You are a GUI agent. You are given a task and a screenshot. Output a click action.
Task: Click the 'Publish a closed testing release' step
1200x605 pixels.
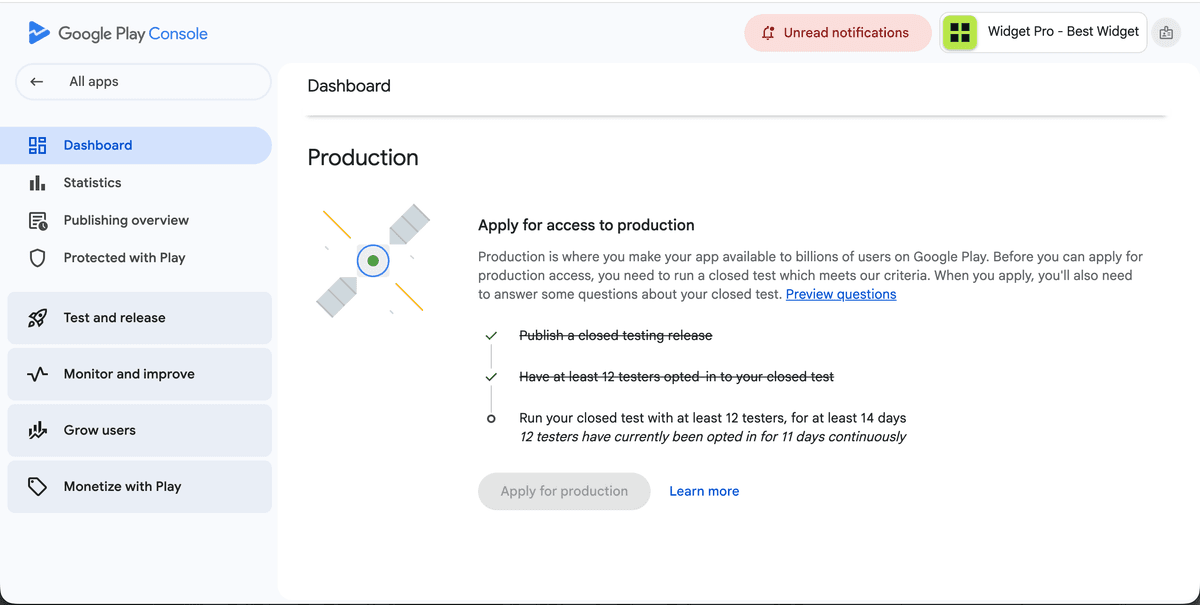(616, 336)
